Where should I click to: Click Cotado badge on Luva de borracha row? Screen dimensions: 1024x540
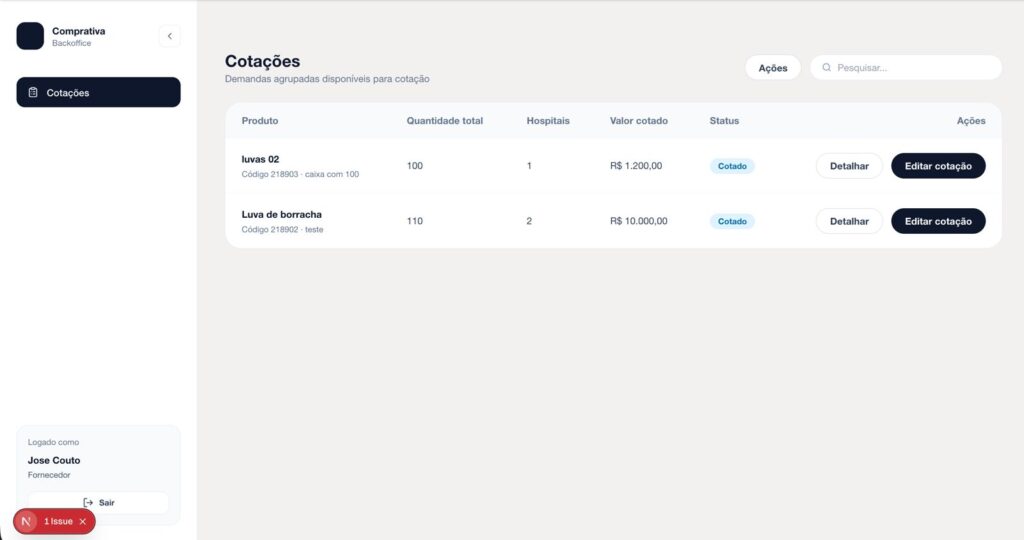click(x=732, y=221)
